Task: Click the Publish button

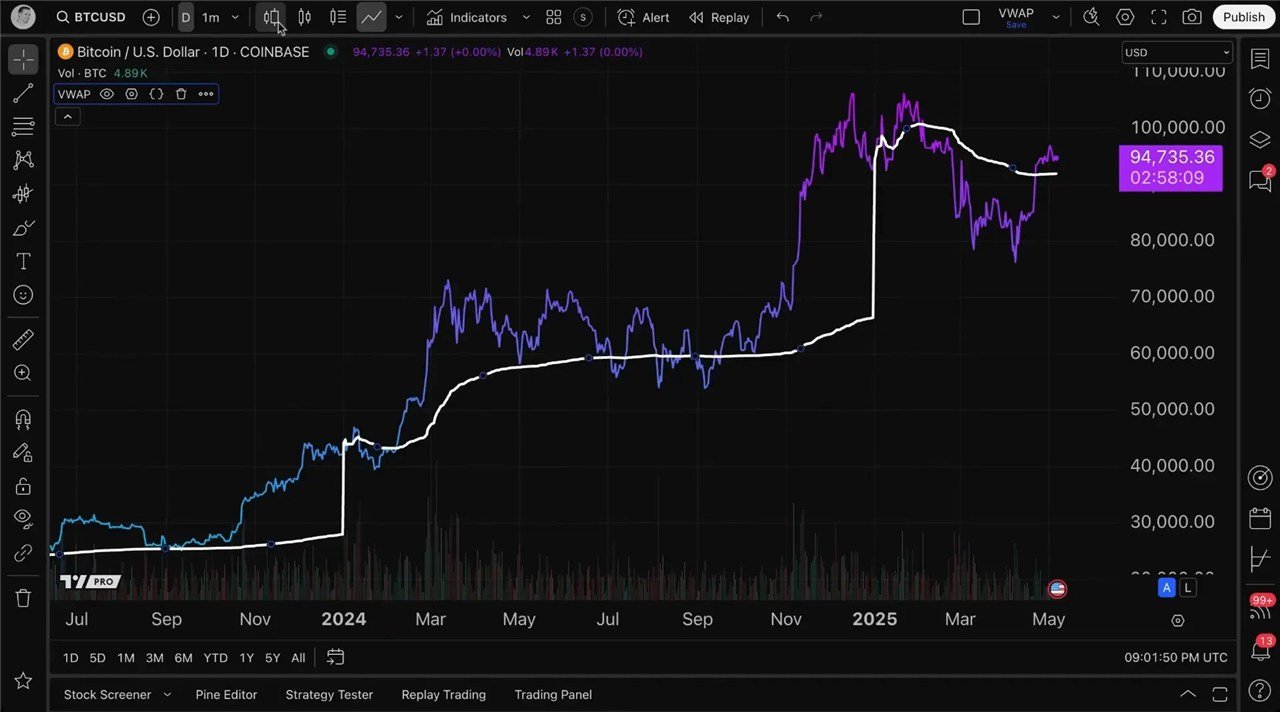Action: point(1243,17)
